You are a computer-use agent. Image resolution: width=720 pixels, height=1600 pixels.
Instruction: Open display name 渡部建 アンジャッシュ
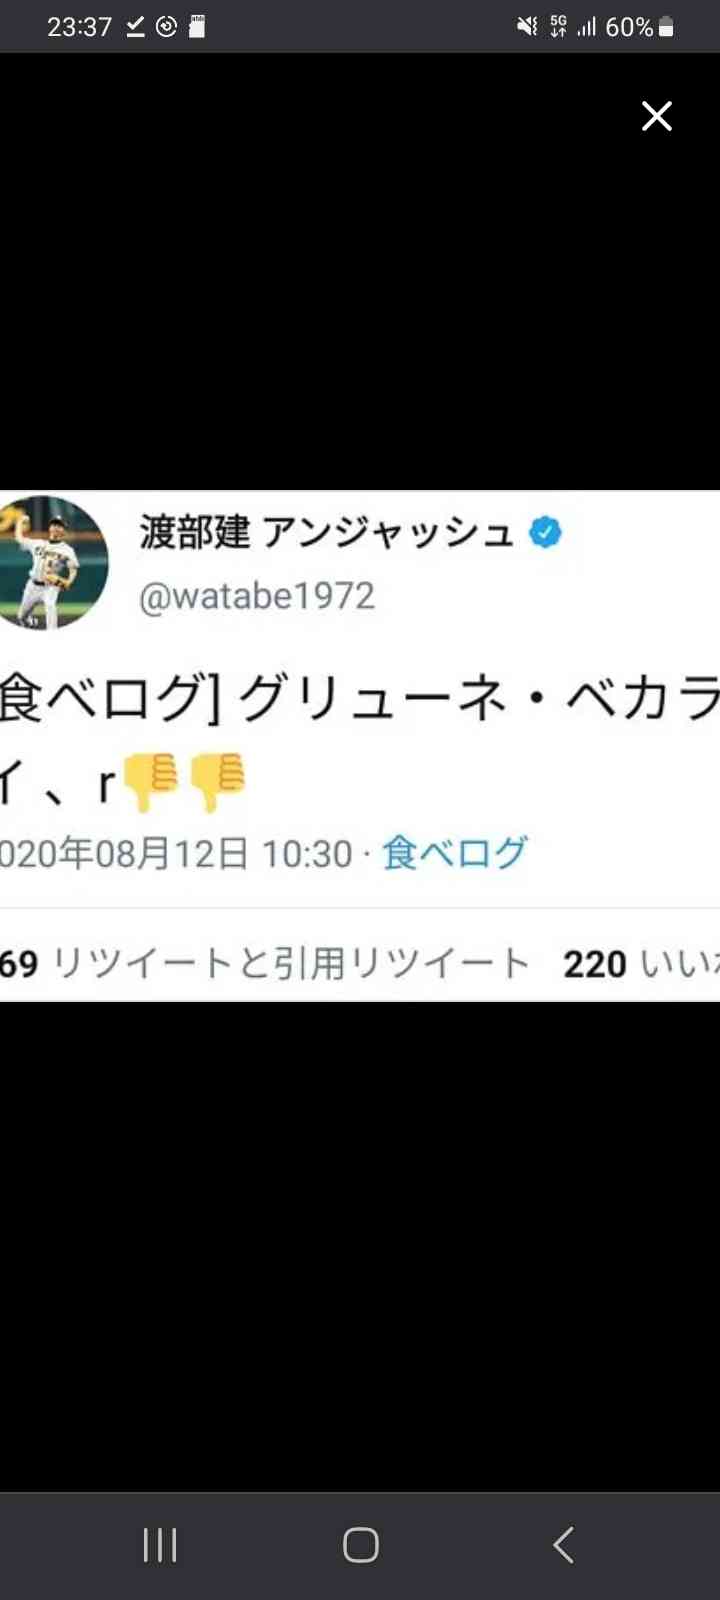[326, 533]
